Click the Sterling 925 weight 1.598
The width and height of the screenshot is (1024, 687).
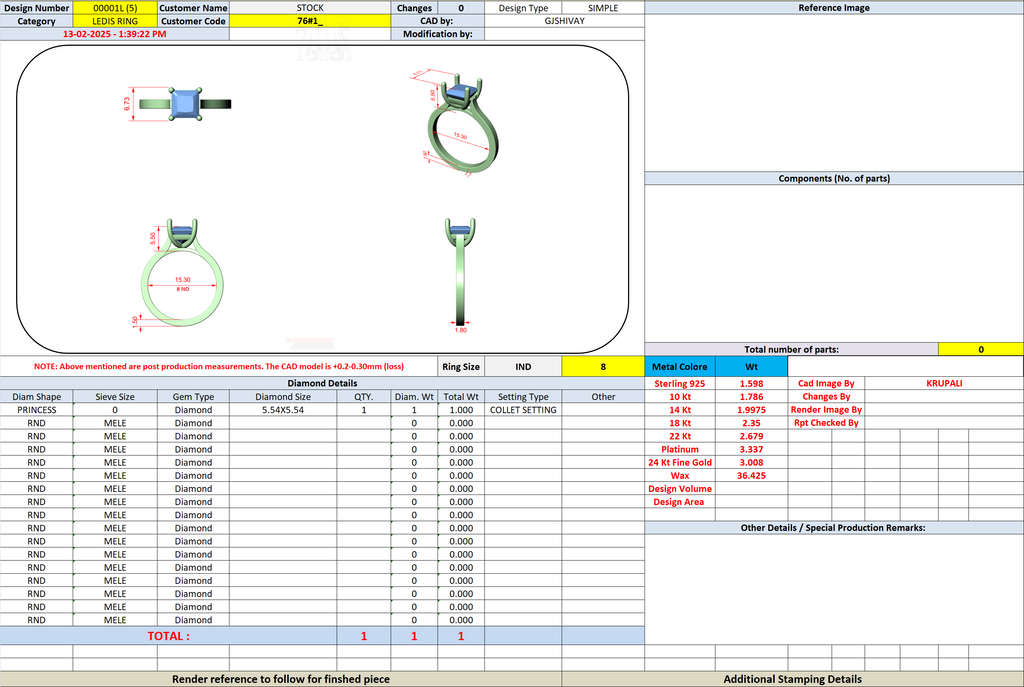752,383
